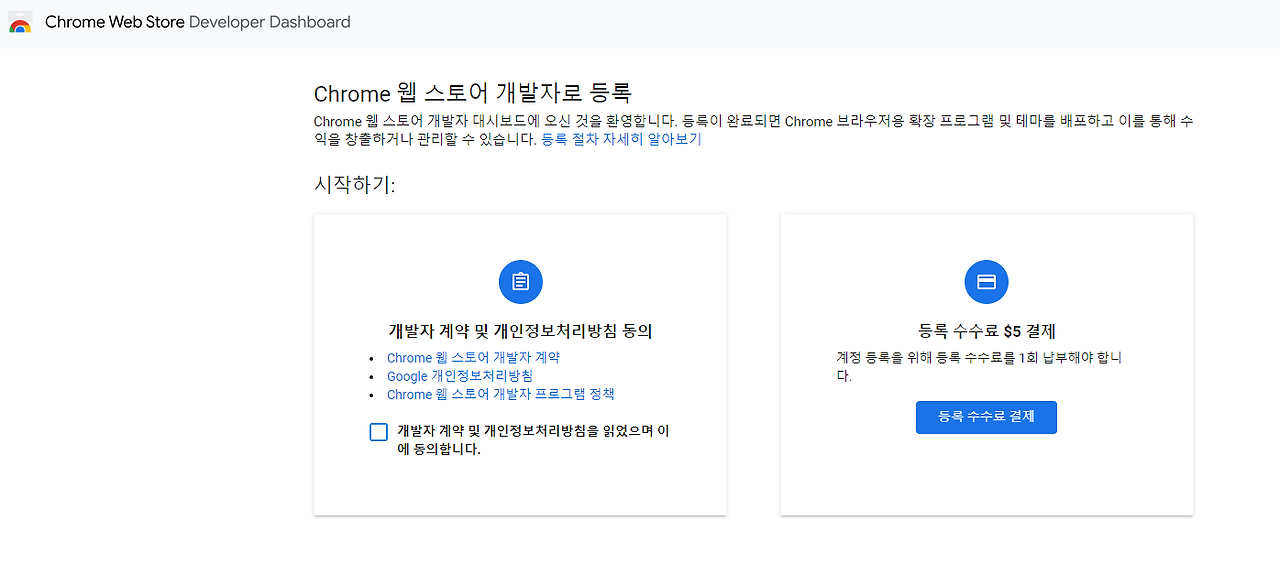Open the 등록 절차 자세히 알아보기 link

tap(621, 140)
